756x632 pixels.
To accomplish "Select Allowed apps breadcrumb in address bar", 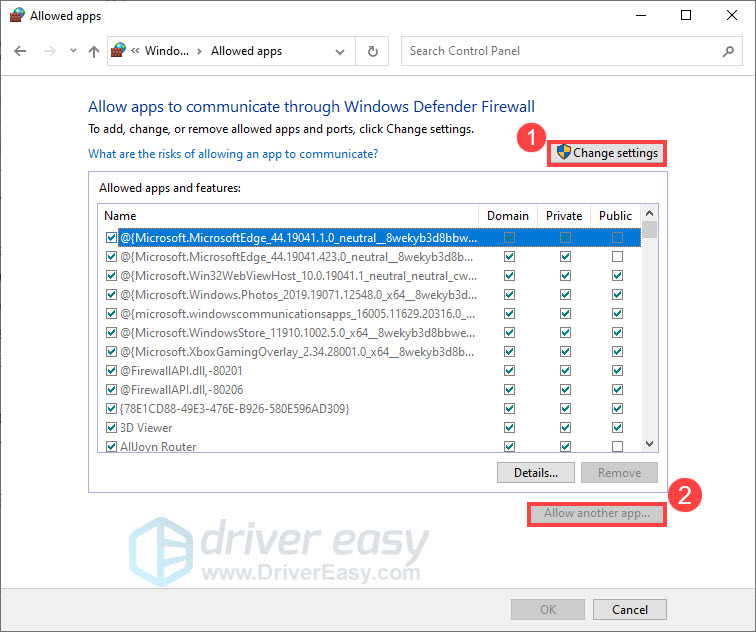I will point(246,51).
